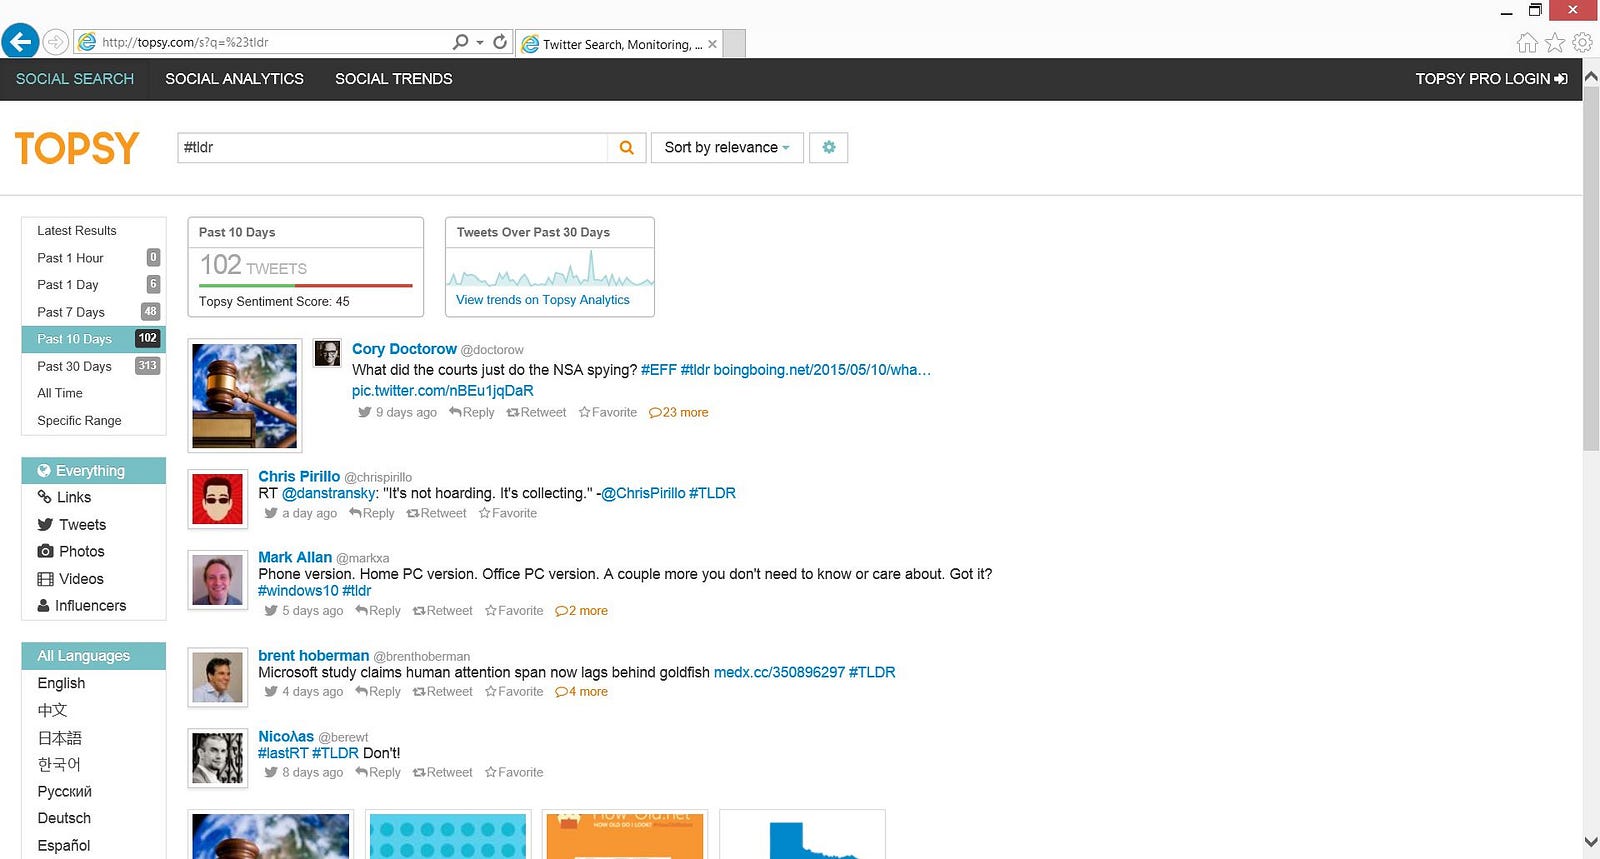Switch to Social Search tab
The width and height of the screenshot is (1600, 859).
tap(75, 79)
